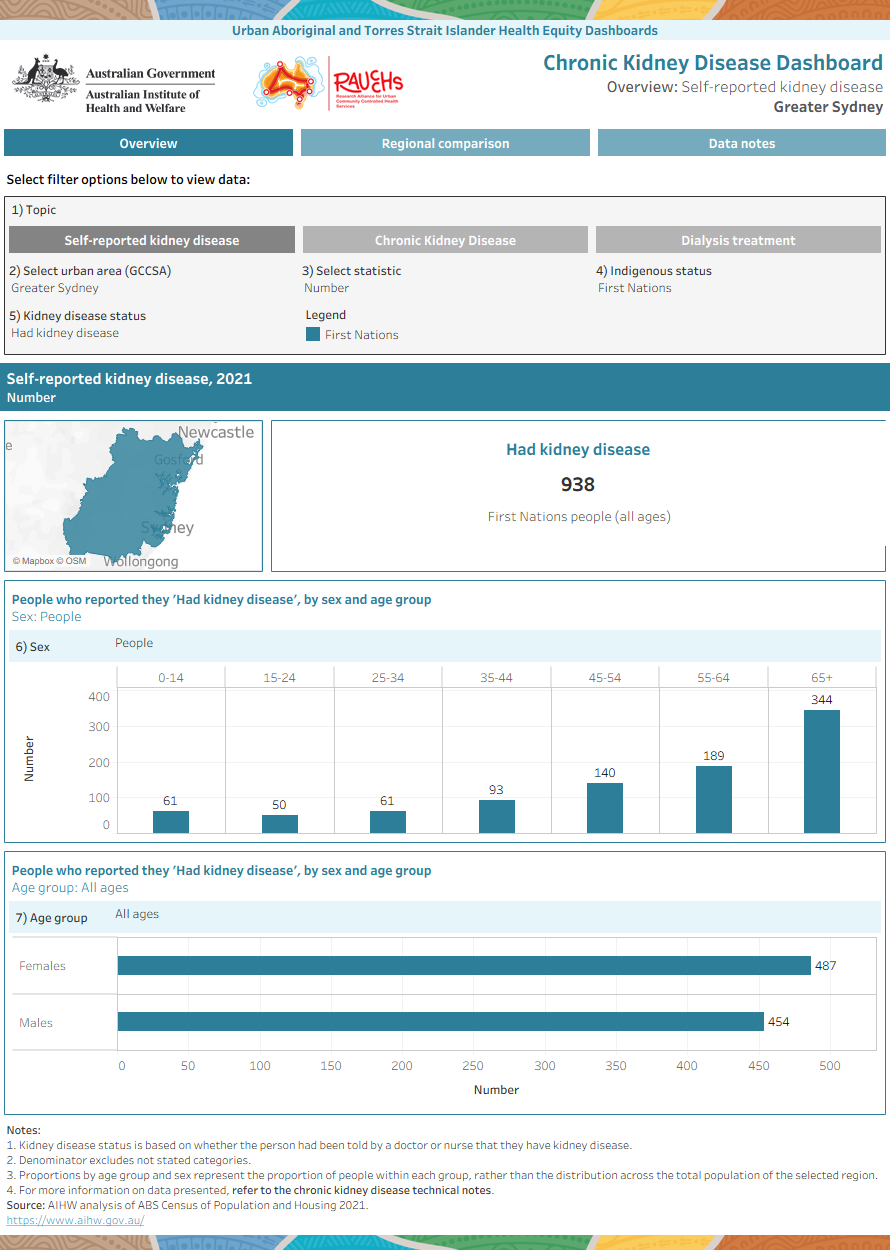Click the Chronic Kidney Disease Dashboard title
Screen dimensions: 890x1250
[713, 63]
